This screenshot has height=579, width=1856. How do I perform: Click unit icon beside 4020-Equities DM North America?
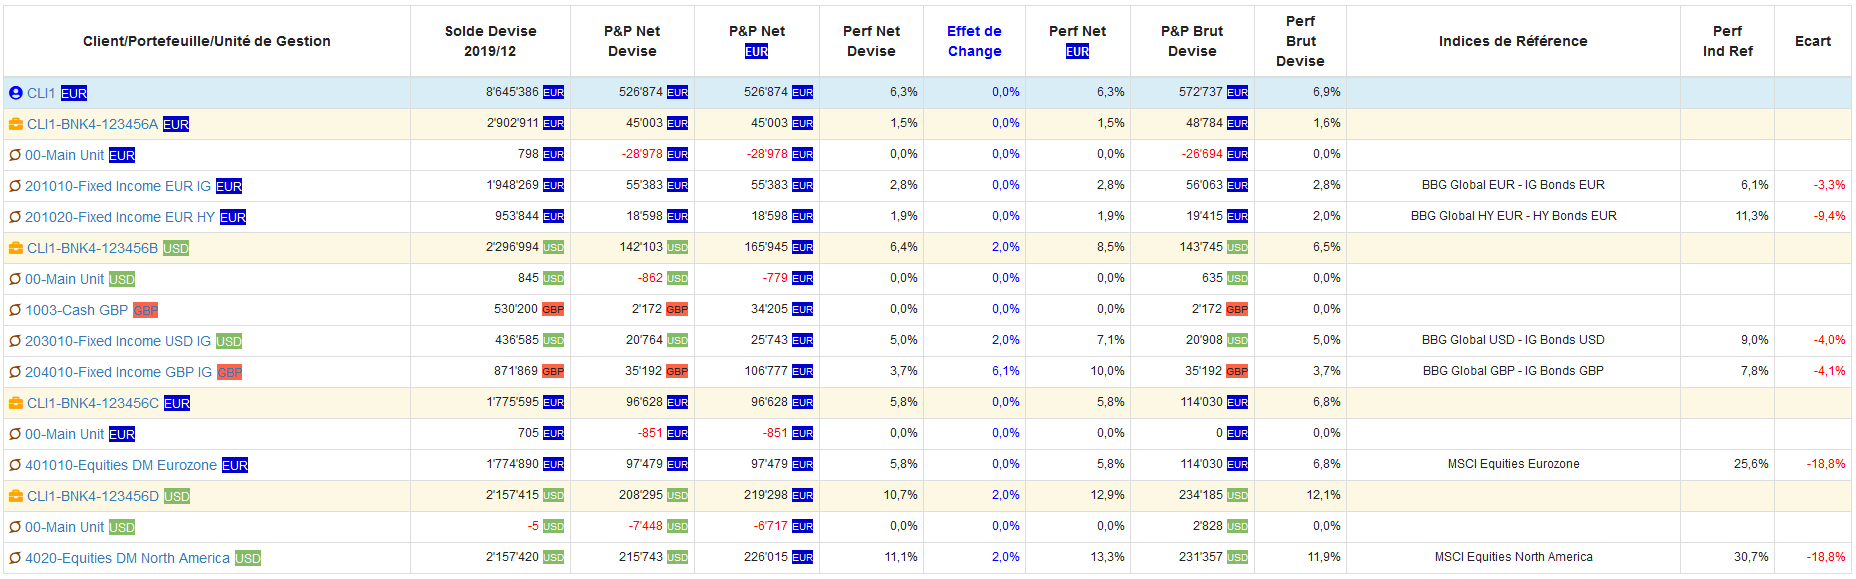(15, 558)
